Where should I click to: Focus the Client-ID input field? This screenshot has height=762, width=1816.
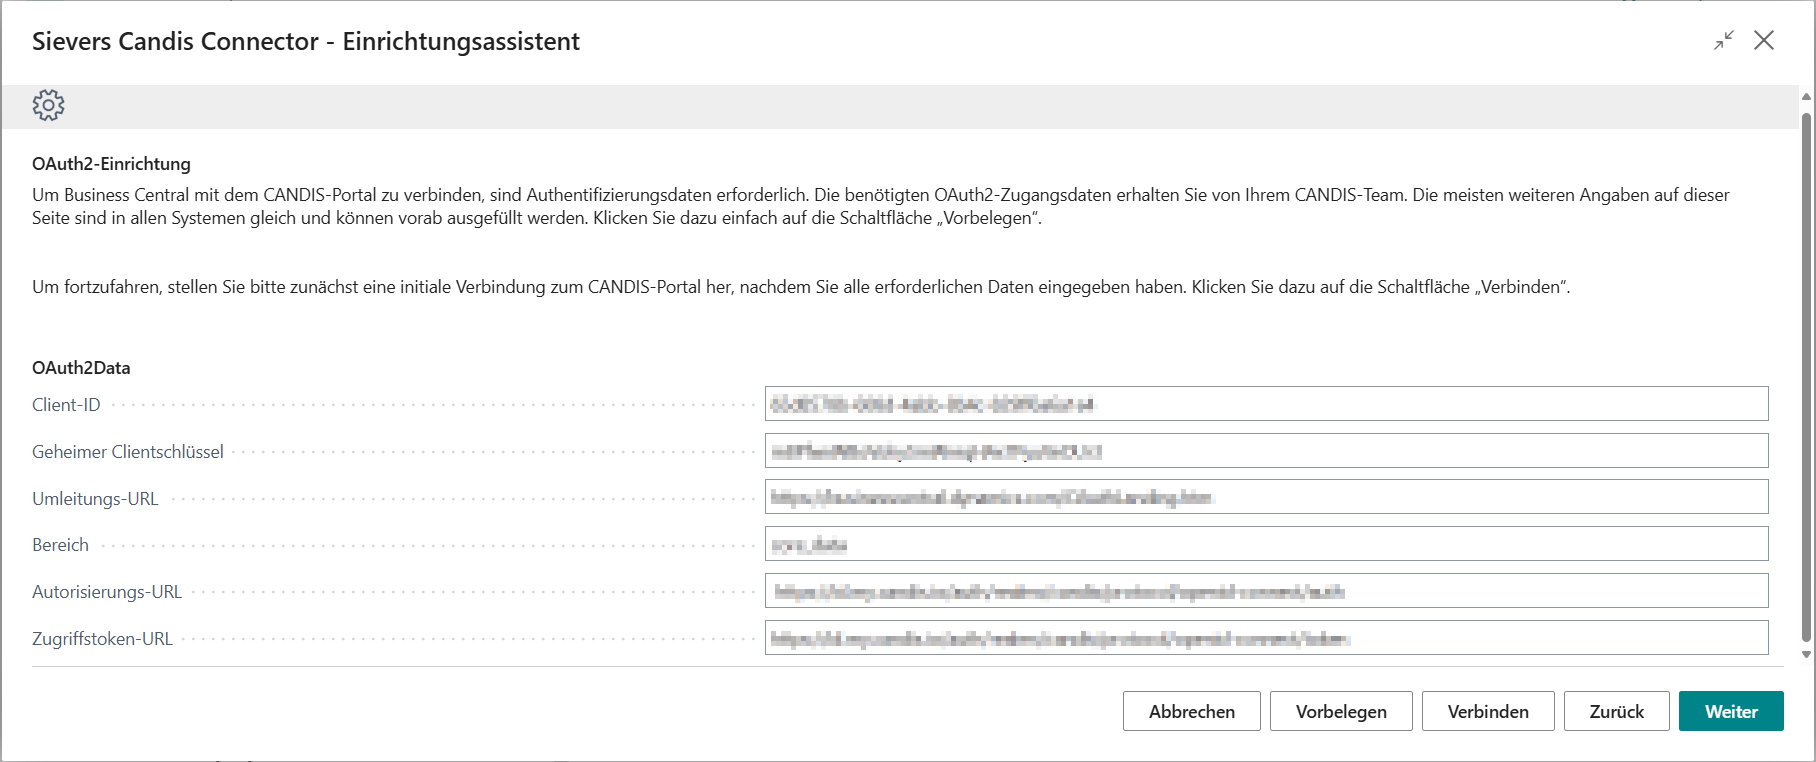point(1266,404)
